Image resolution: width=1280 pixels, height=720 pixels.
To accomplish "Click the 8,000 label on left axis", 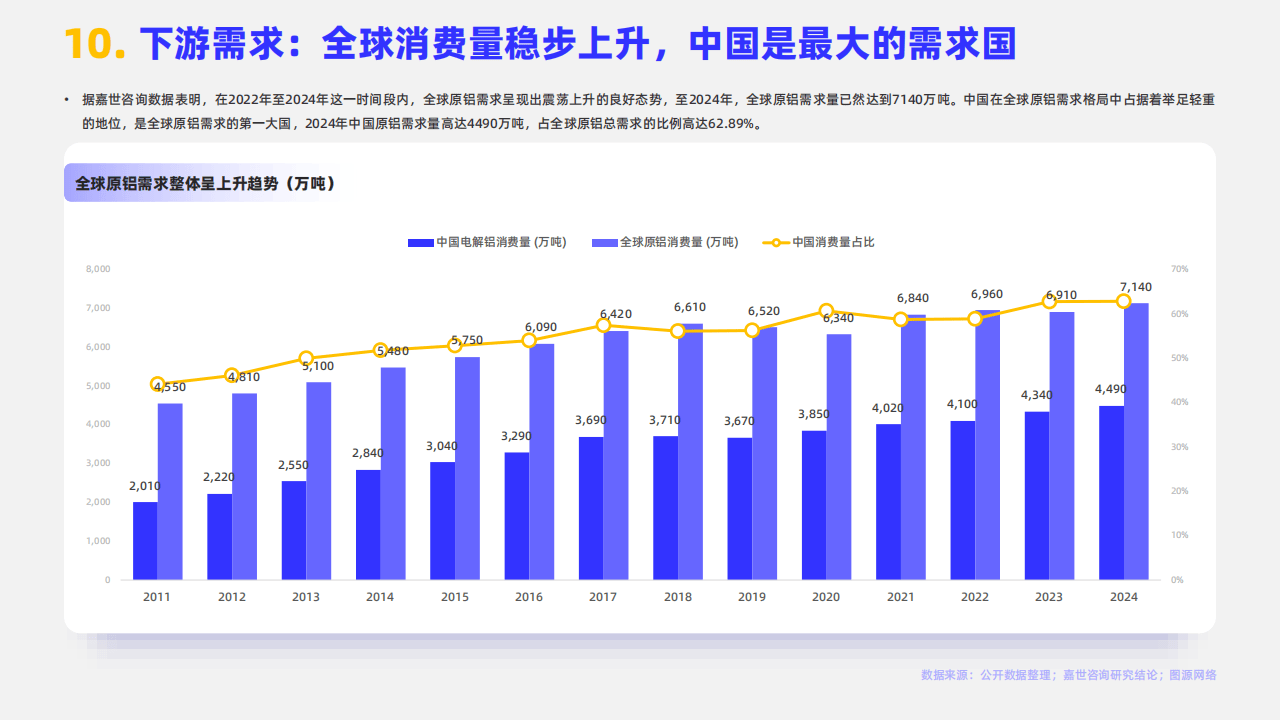I will pyautogui.click(x=98, y=269).
